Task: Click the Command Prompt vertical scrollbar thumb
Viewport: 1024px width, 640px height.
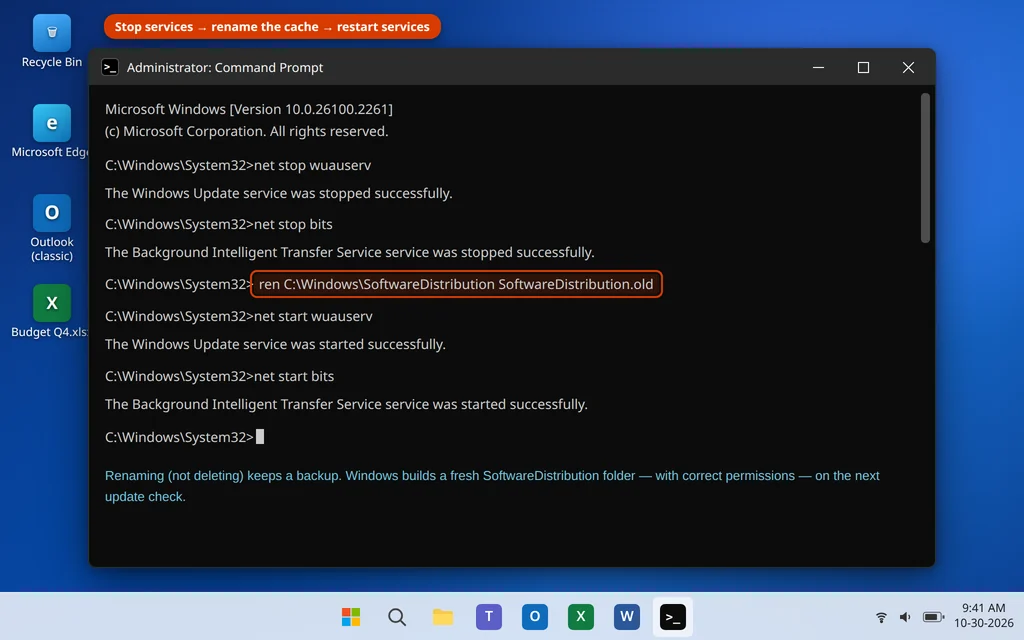Action: (925, 168)
